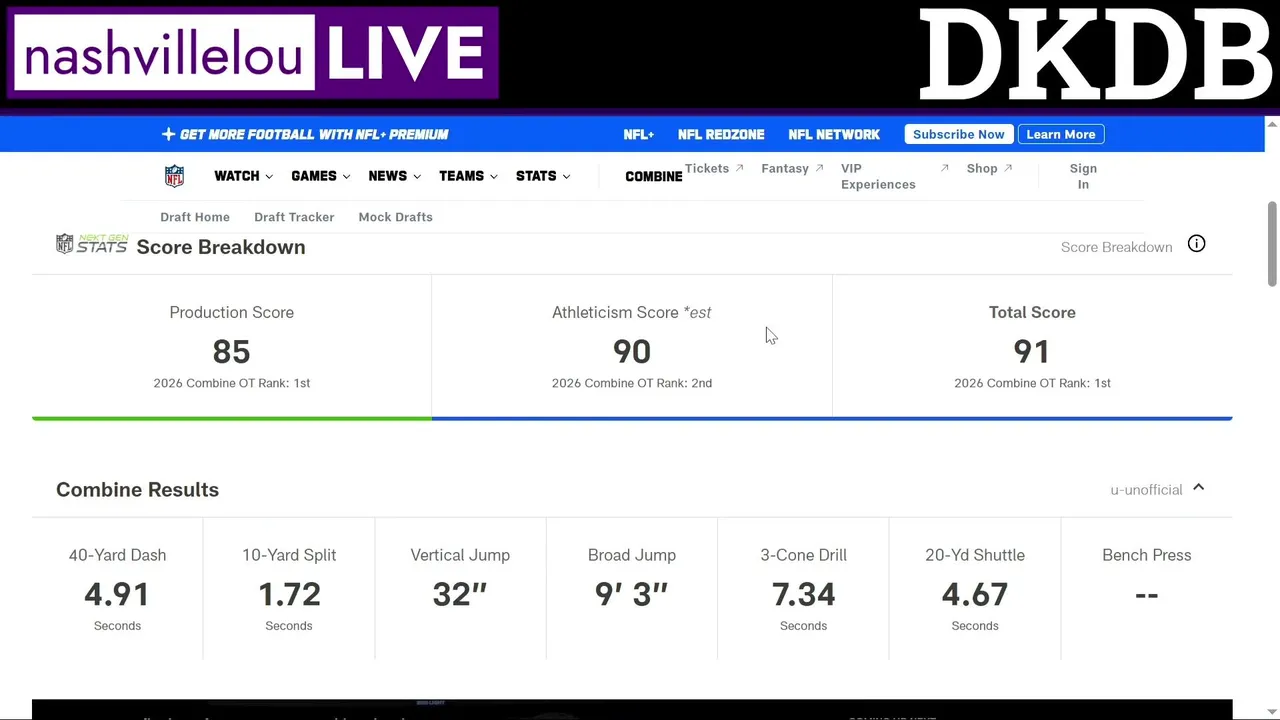Viewport: 1280px width, 720px height.
Task: Click the Broad Jump value 9' 3"
Action: 631,594
